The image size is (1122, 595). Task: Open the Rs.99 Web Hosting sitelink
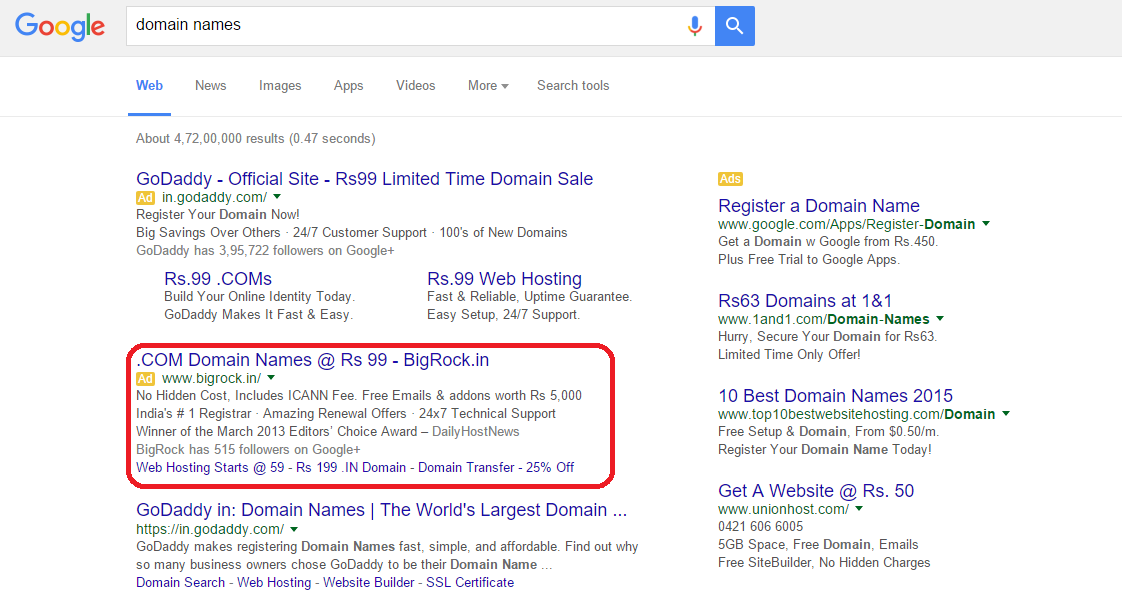click(x=504, y=279)
